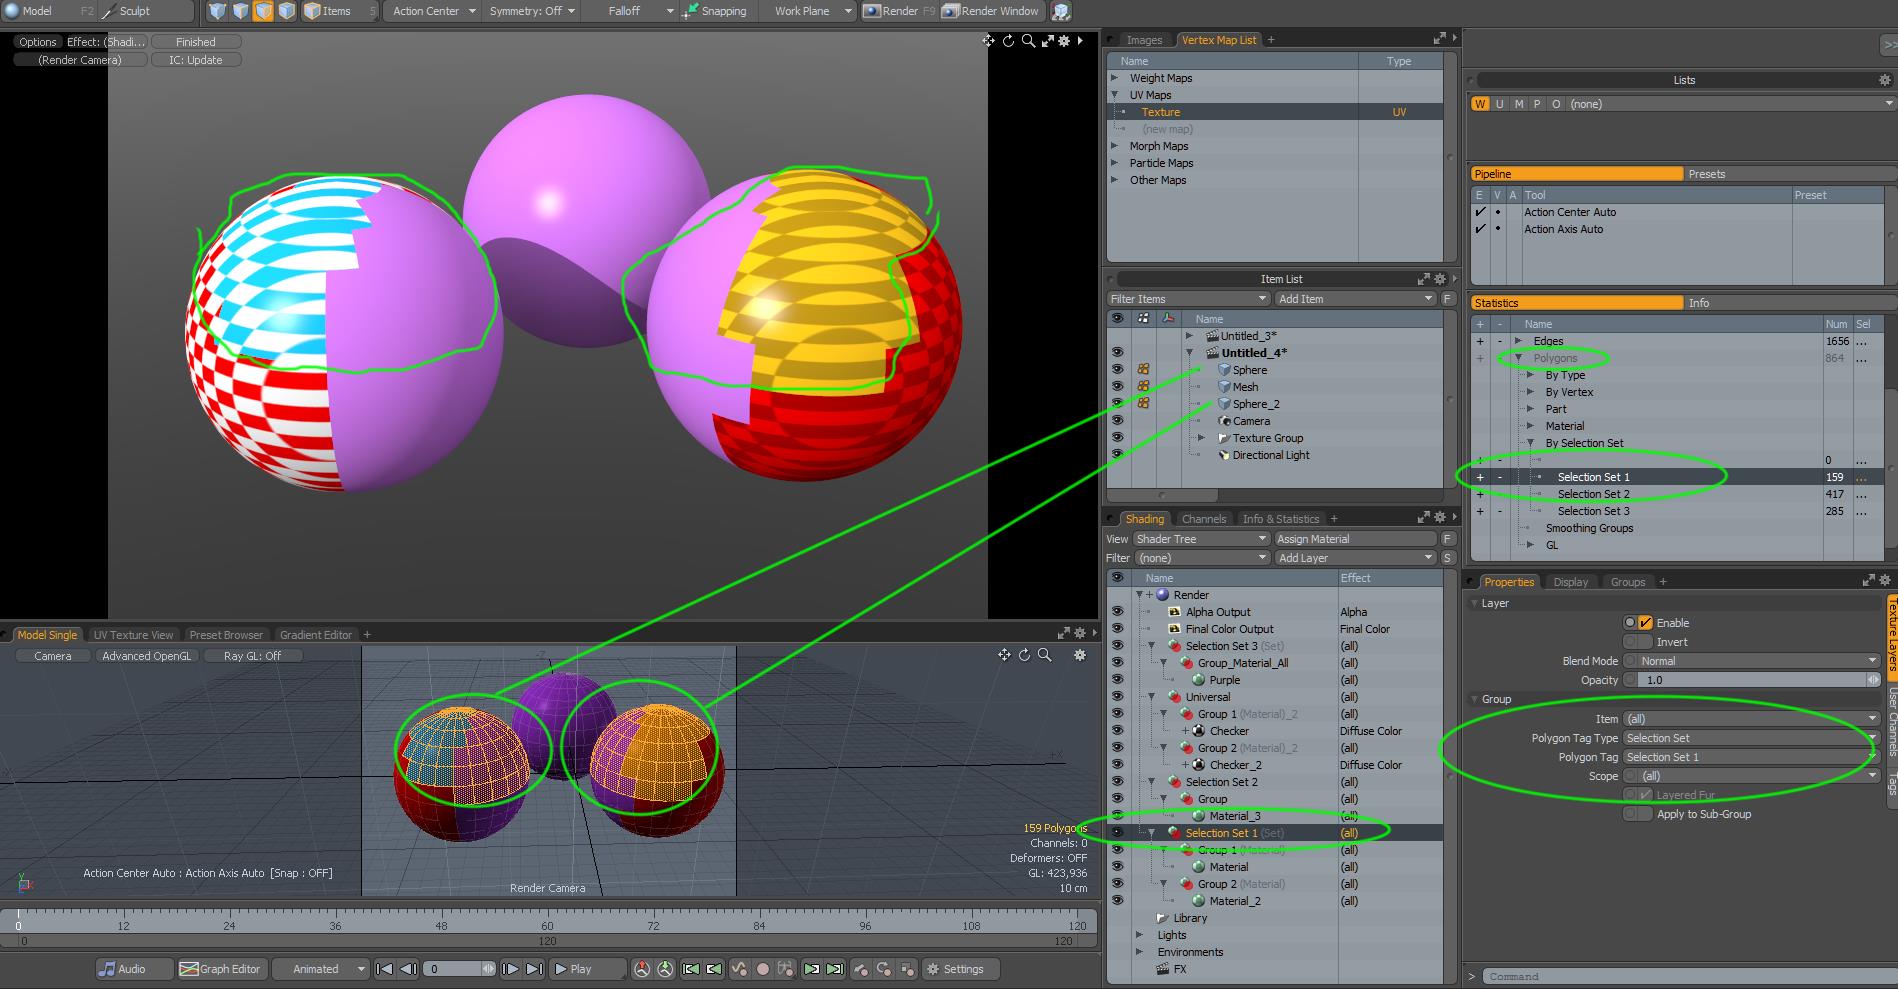This screenshot has height=989, width=1898.
Task: Toggle the Enable layer checkbox
Action: (1646, 622)
